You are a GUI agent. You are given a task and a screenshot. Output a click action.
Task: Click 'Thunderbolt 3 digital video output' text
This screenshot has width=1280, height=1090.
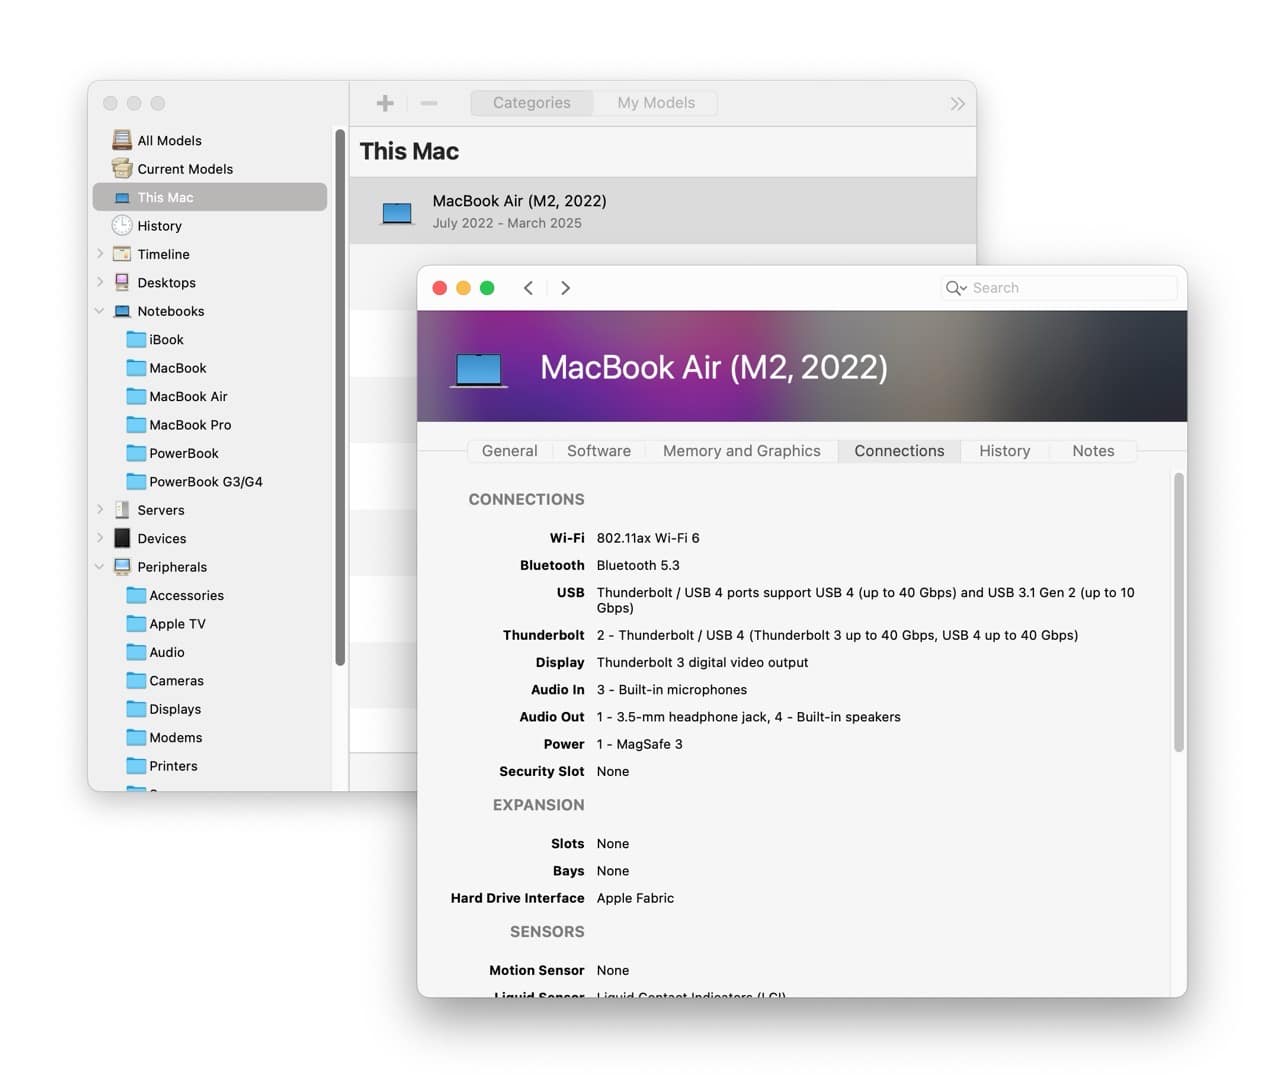pyautogui.click(x=702, y=662)
